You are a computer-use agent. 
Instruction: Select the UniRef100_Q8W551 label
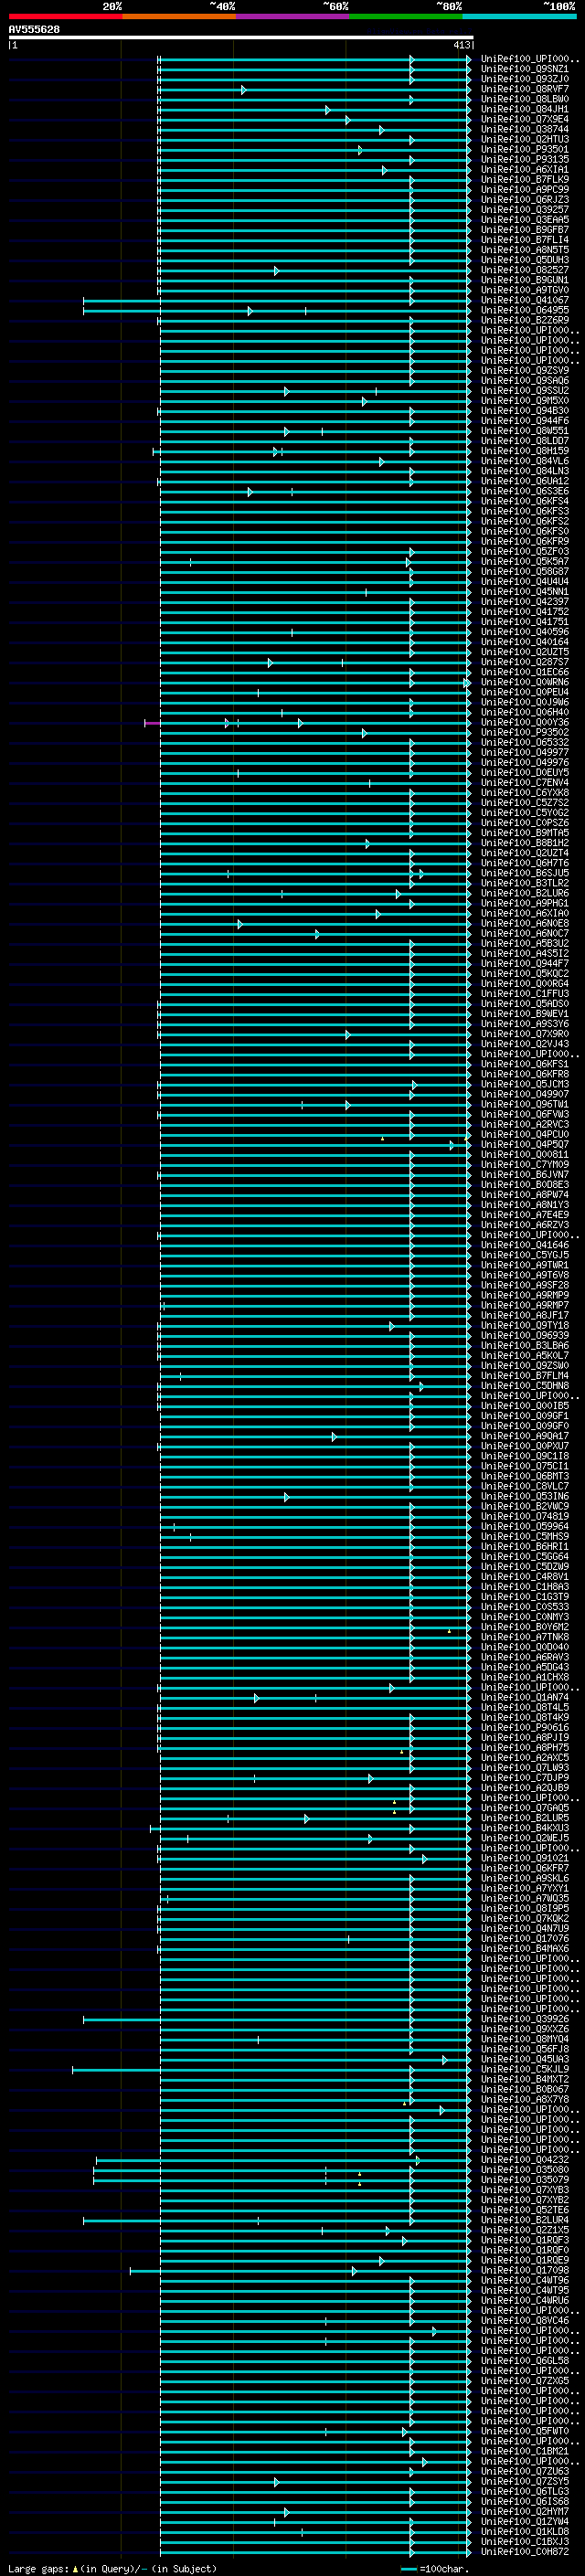pyautogui.click(x=525, y=431)
